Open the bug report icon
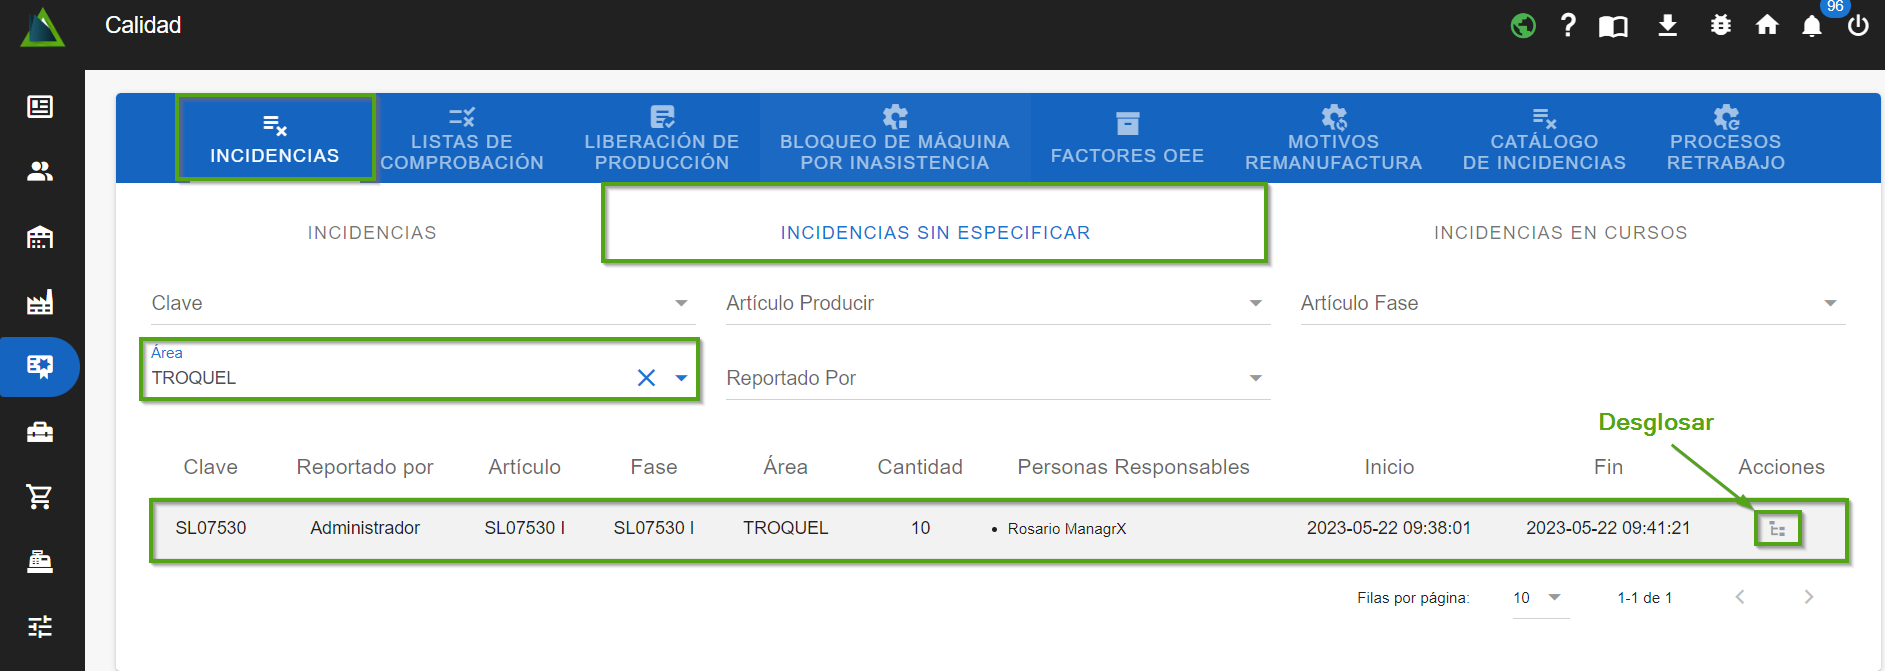1885x671 pixels. 1720,26
